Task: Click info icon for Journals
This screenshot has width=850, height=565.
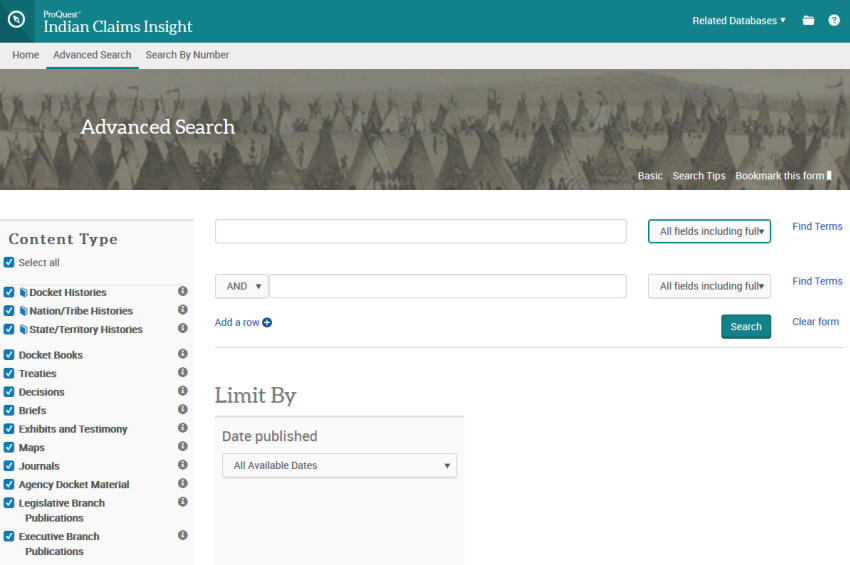Action: [183, 465]
